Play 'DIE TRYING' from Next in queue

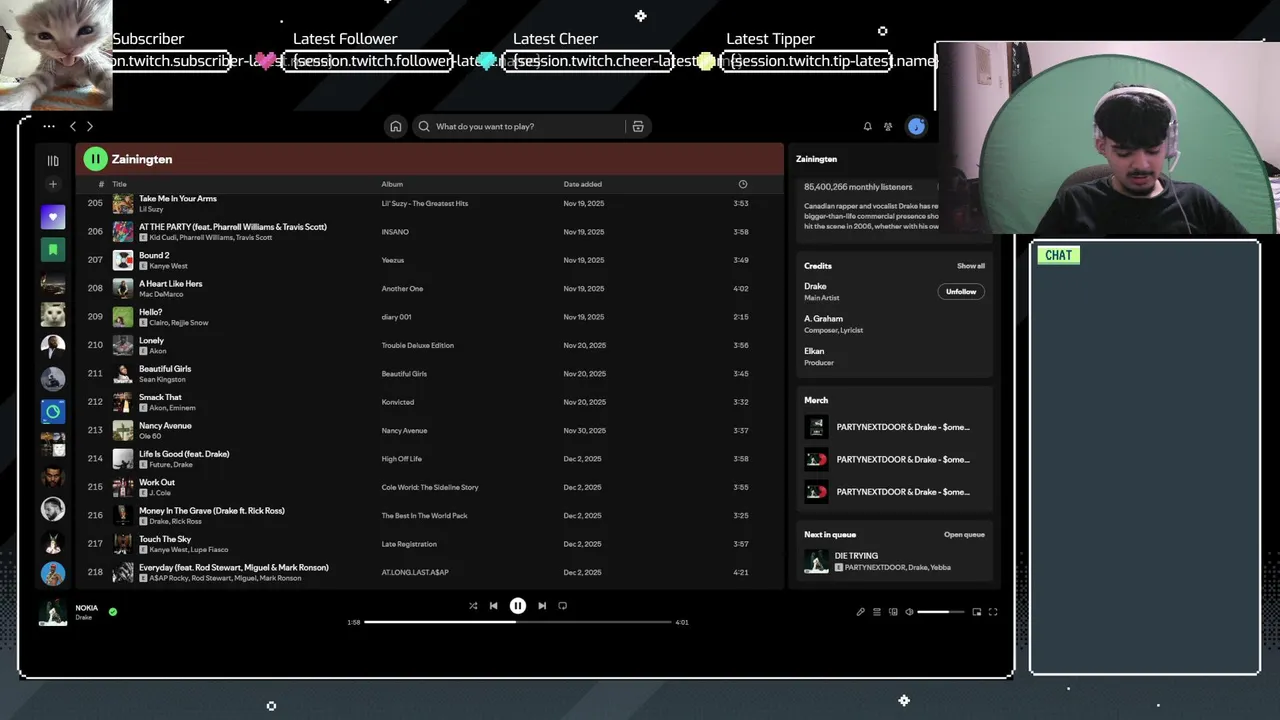pyautogui.click(x=895, y=561)
